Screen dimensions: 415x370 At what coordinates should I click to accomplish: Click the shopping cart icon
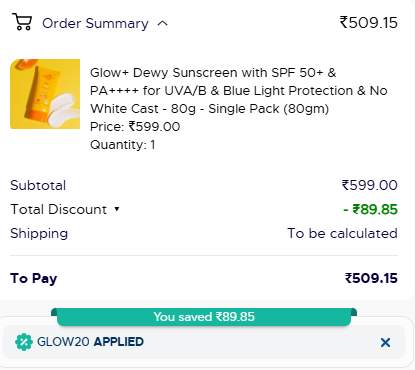[22, 22]
